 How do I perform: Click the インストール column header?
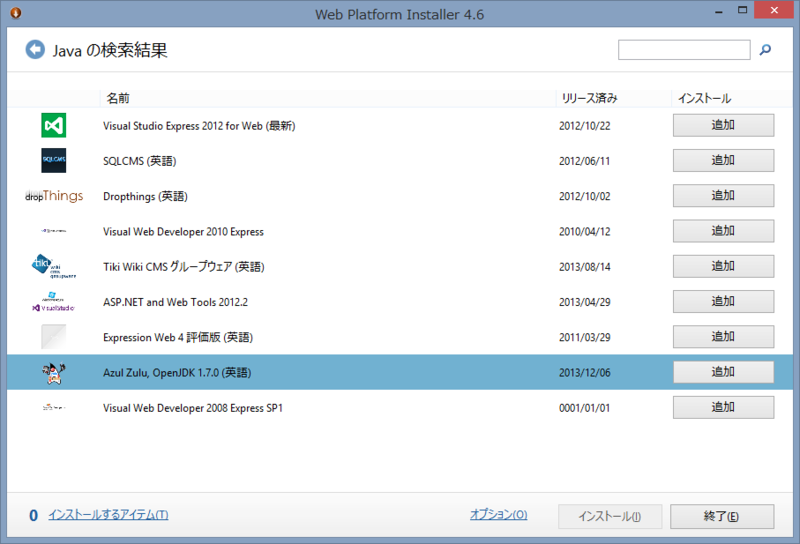[x=732, y=98]
